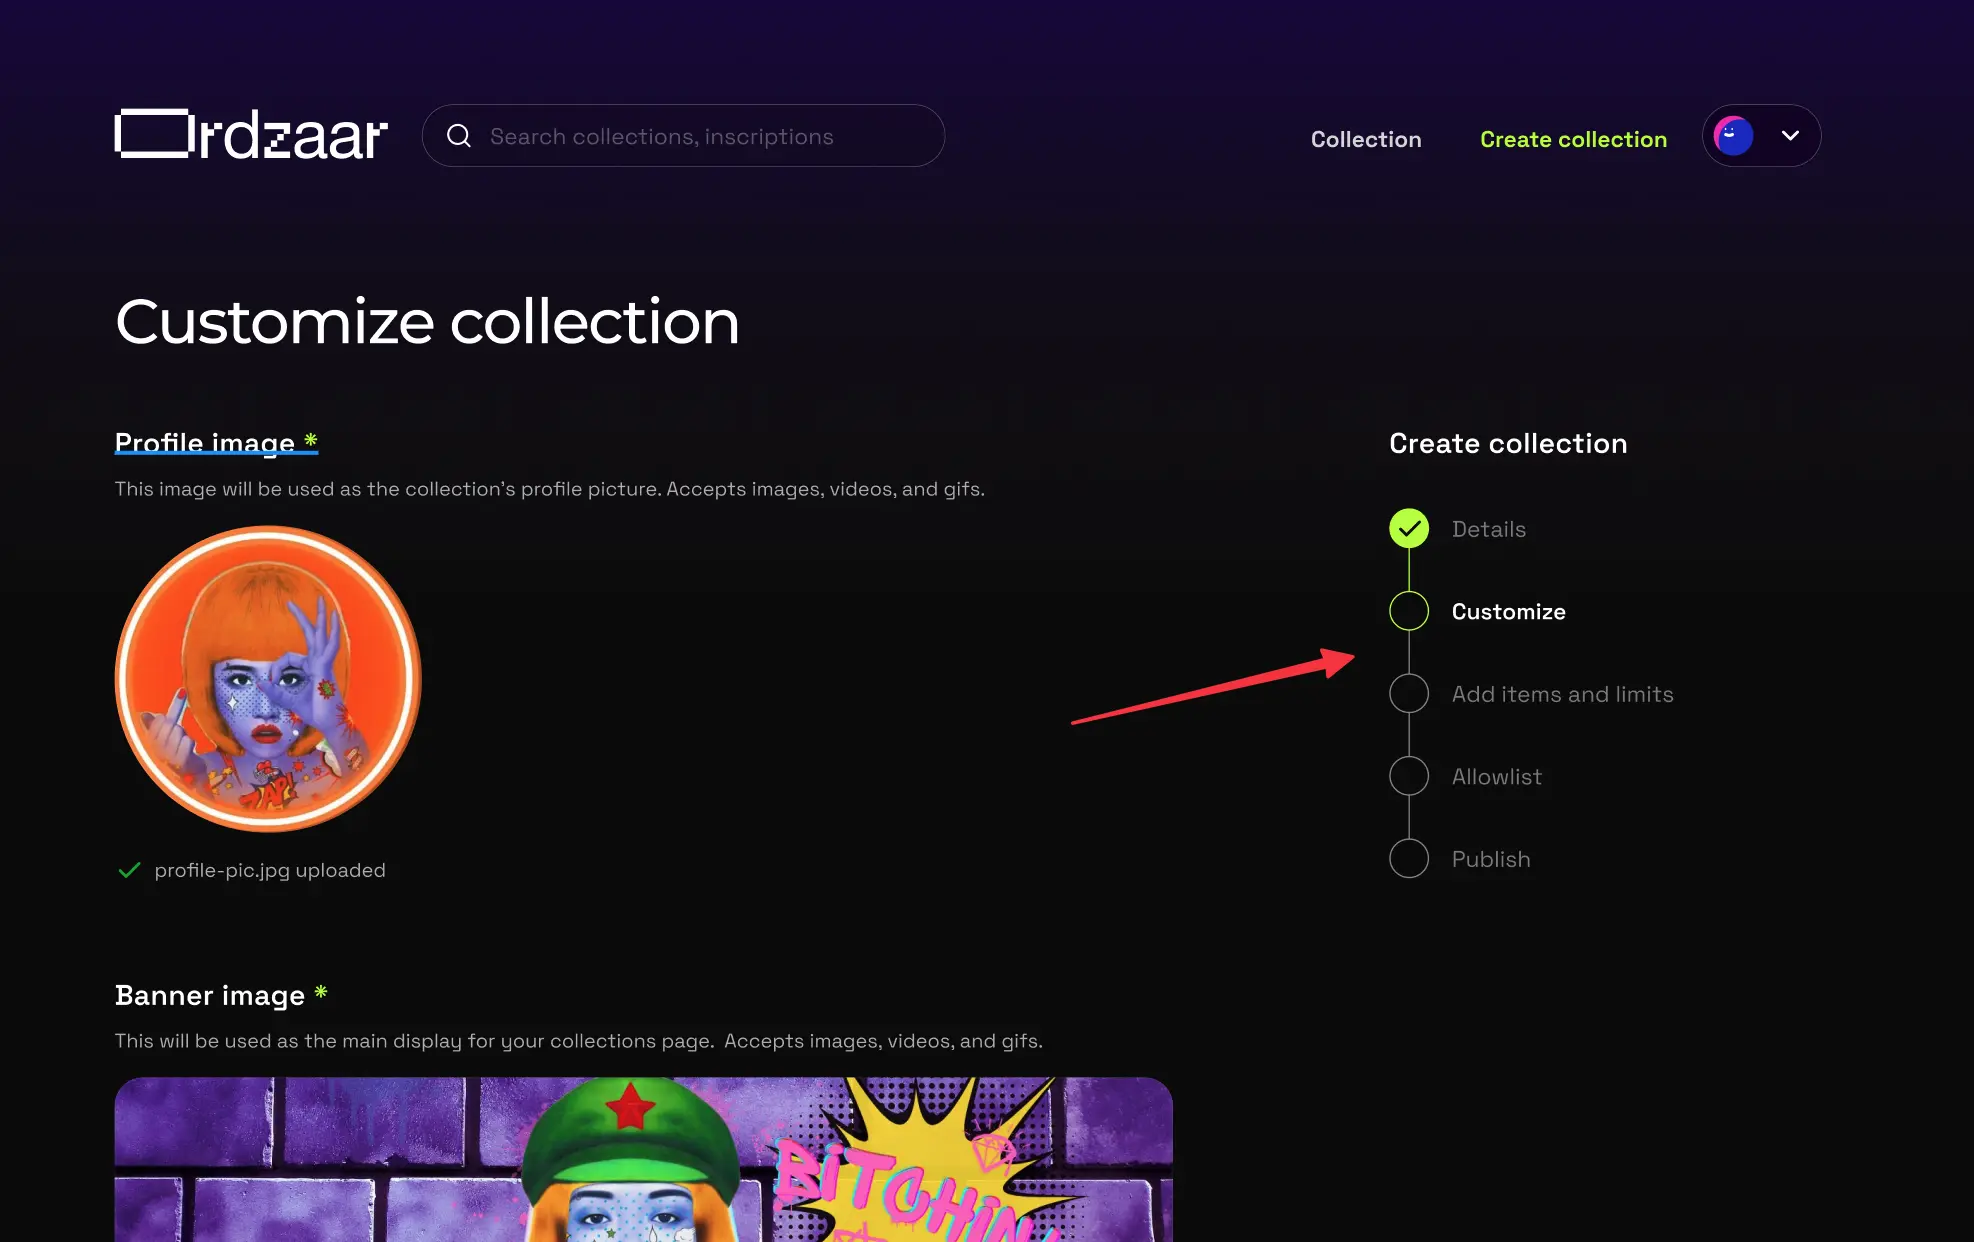
Task: Click the uploaded profile image thumbnail
Action: [268, 679]
